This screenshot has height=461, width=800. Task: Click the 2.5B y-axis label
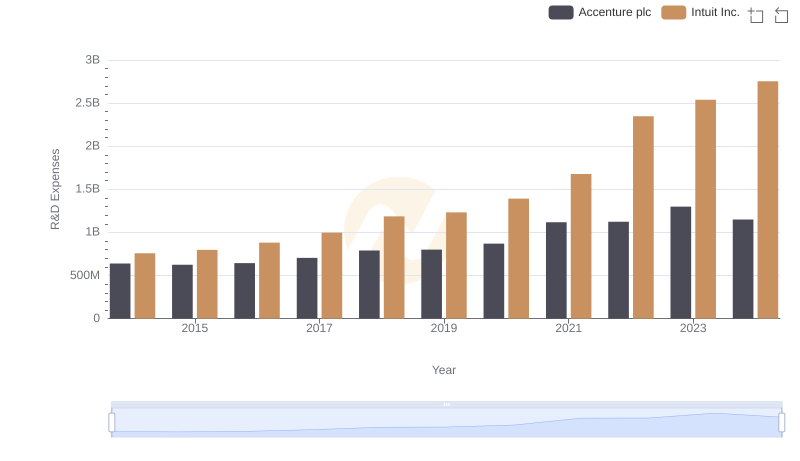click(x=87, y=103)
